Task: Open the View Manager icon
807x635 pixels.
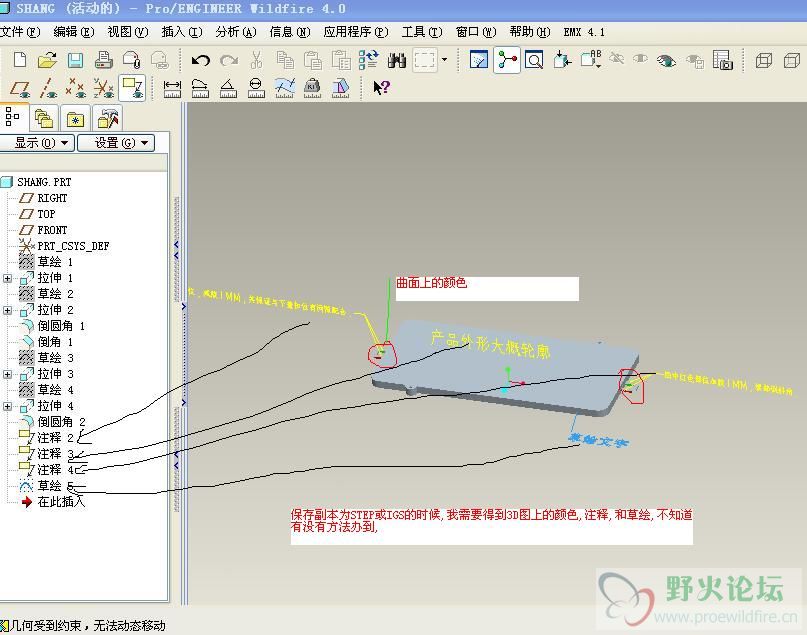Action: 723,60
